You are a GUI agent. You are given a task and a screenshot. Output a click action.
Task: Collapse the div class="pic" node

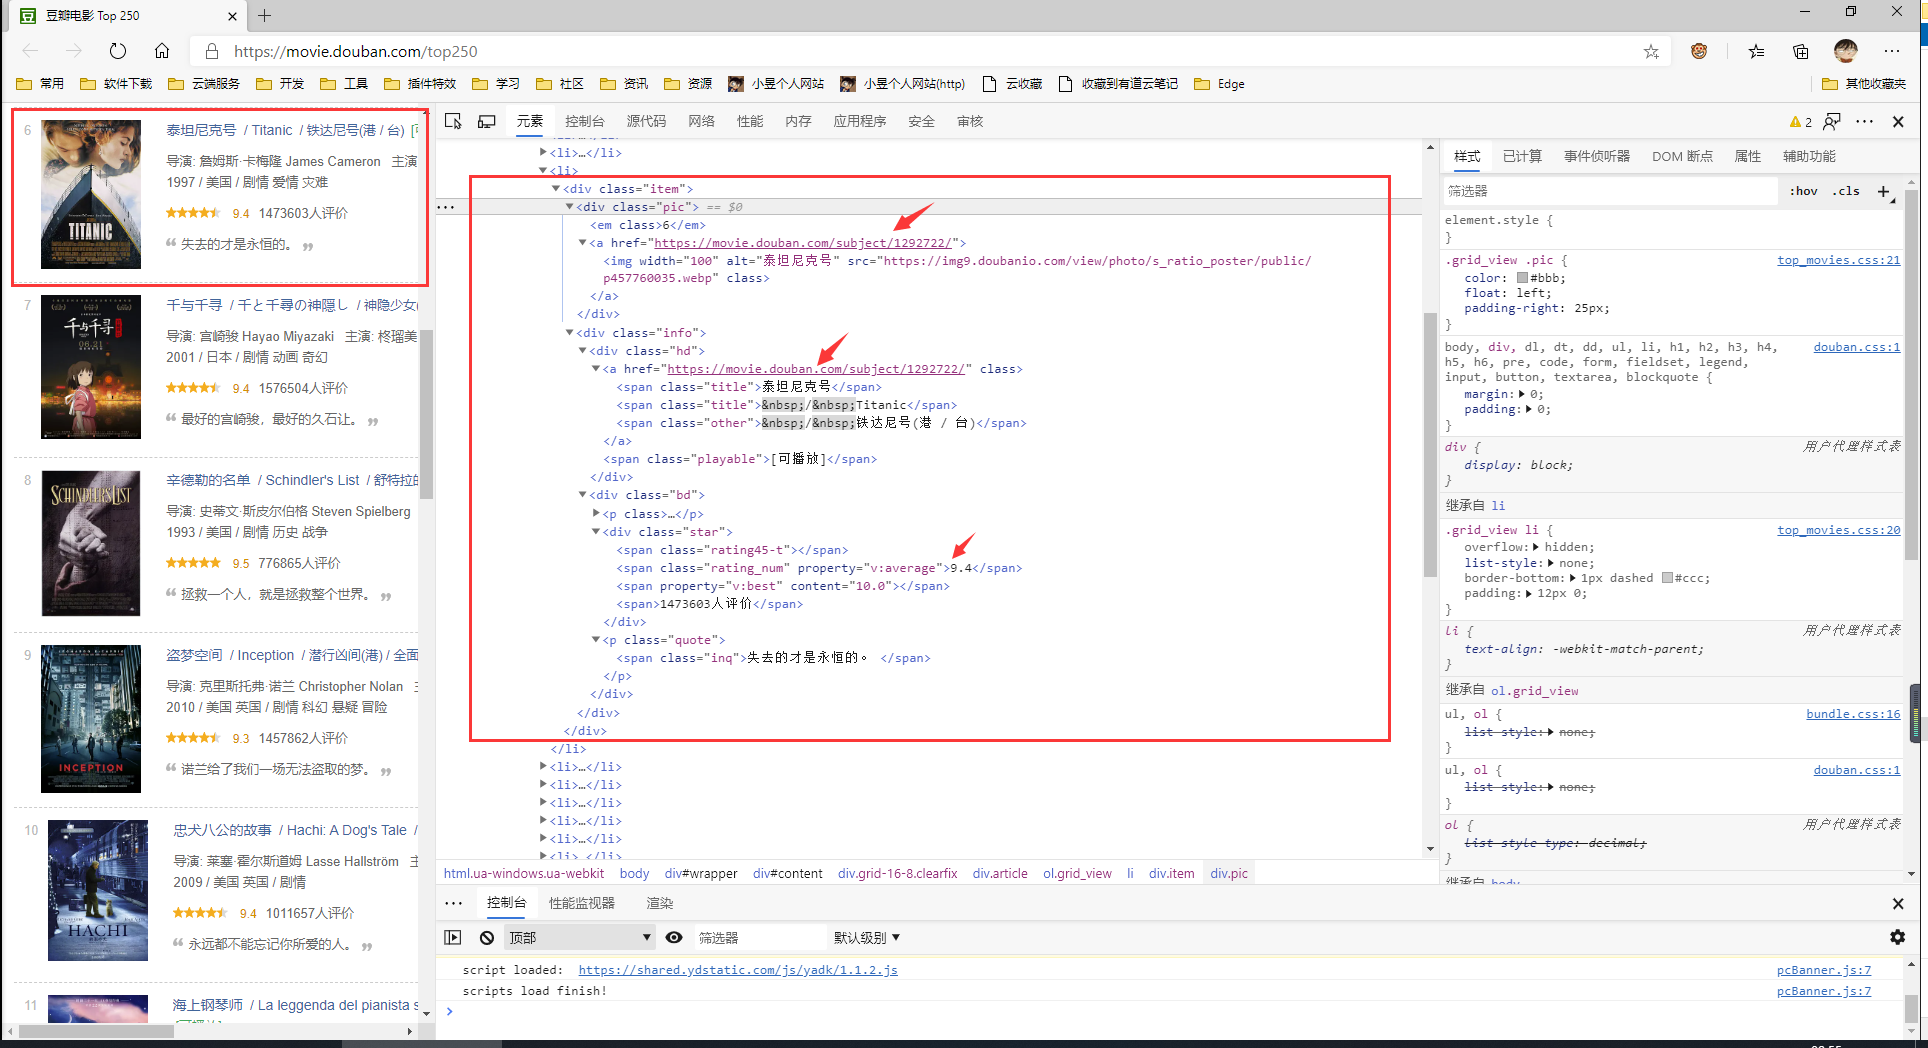pos(569,206)
